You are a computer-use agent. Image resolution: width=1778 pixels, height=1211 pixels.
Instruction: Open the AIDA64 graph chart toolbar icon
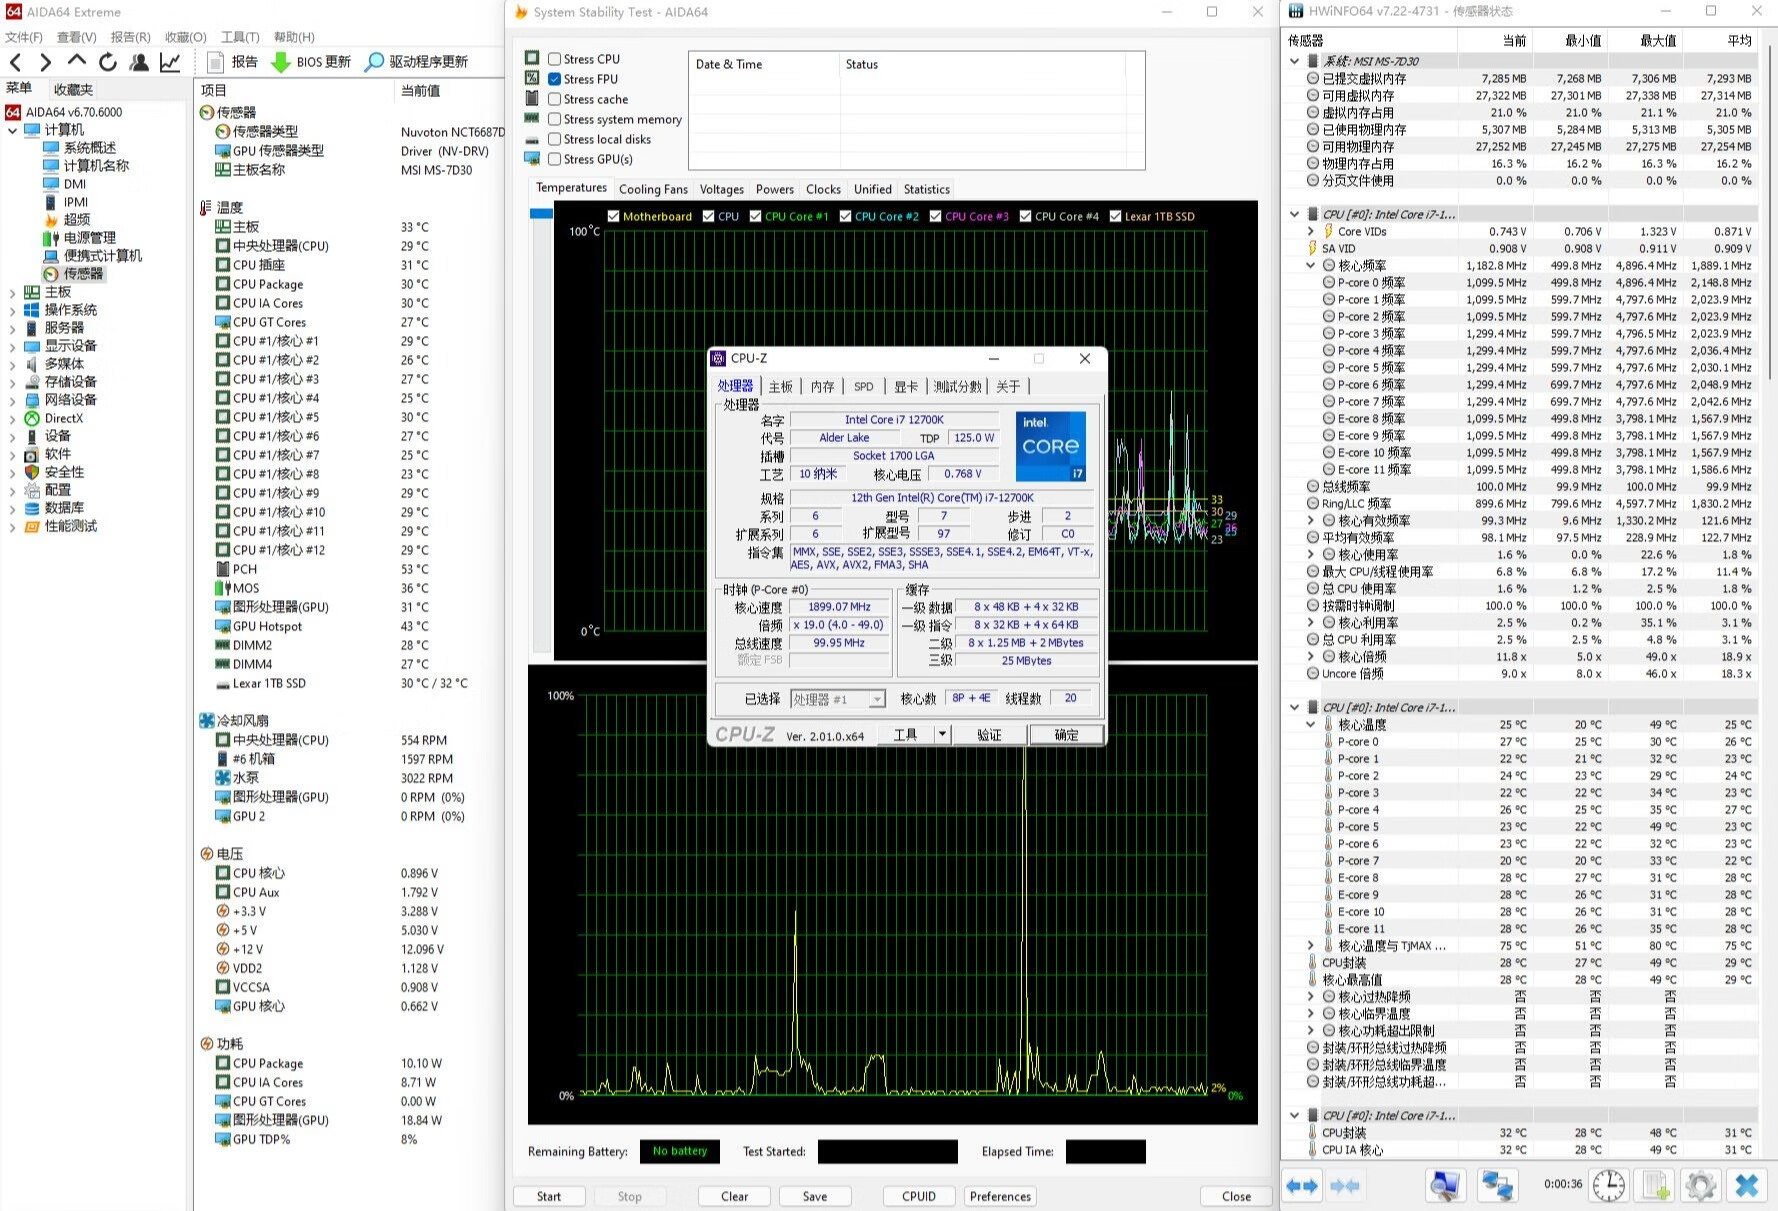[x=170, y=62]
